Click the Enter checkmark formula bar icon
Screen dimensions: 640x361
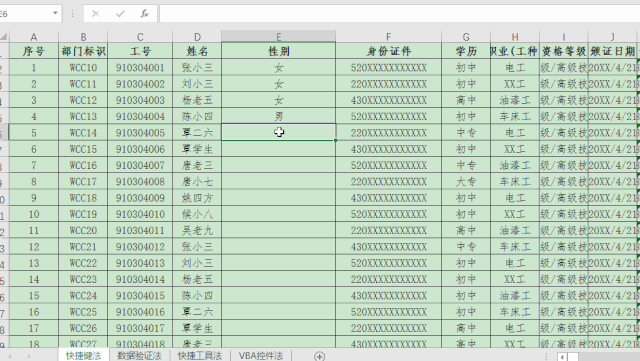coord(120,14)
